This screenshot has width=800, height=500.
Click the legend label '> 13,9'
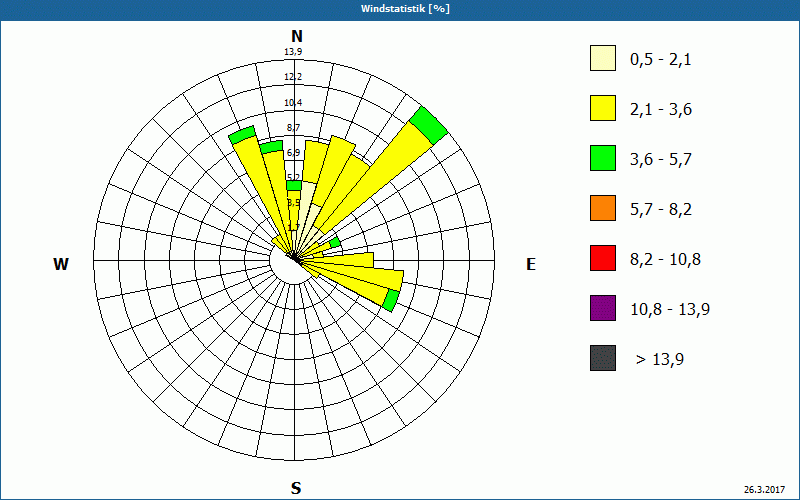660,360
